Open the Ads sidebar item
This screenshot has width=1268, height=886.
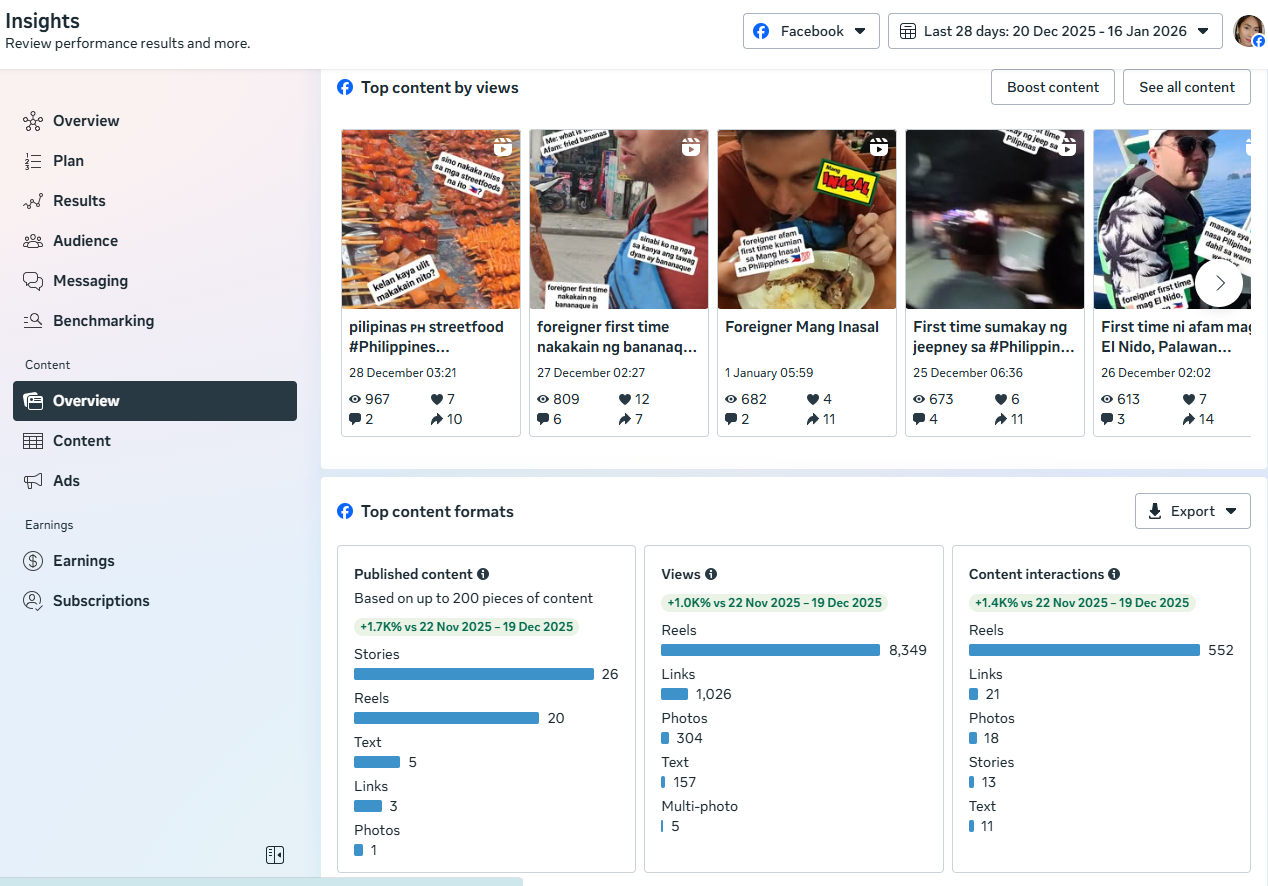click(x=155, y=481)
